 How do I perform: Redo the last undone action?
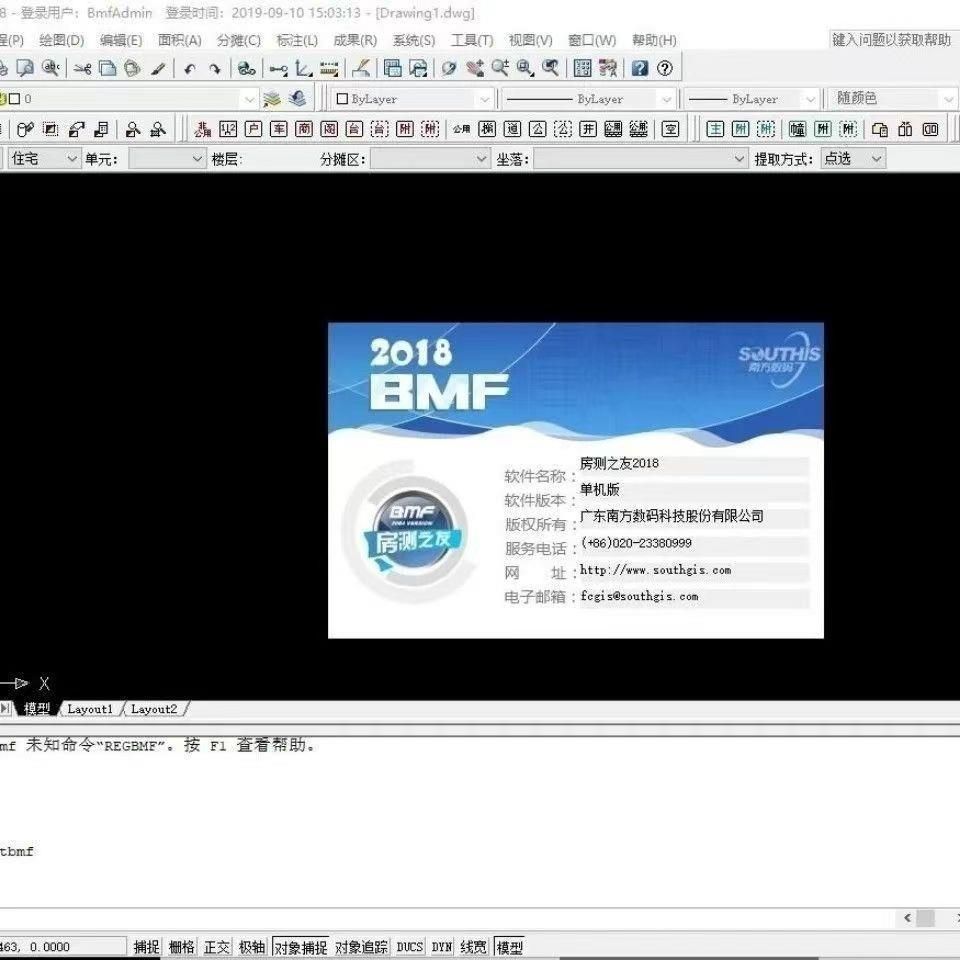[x=214, y=69]
